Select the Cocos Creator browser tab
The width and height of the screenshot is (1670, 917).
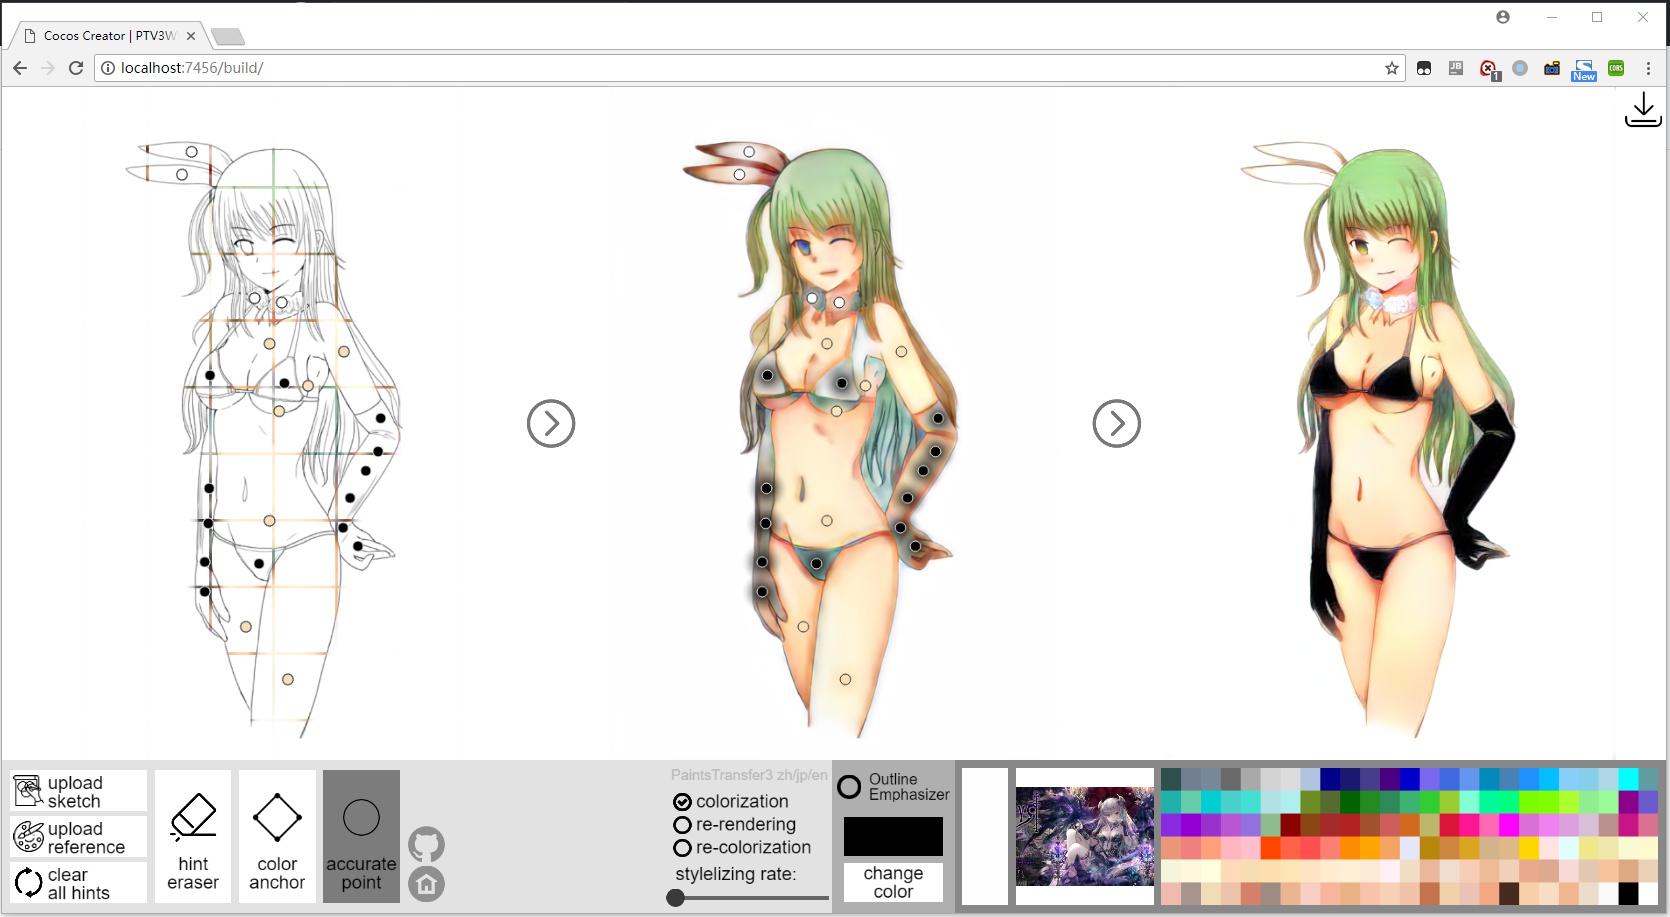[110, 35]
